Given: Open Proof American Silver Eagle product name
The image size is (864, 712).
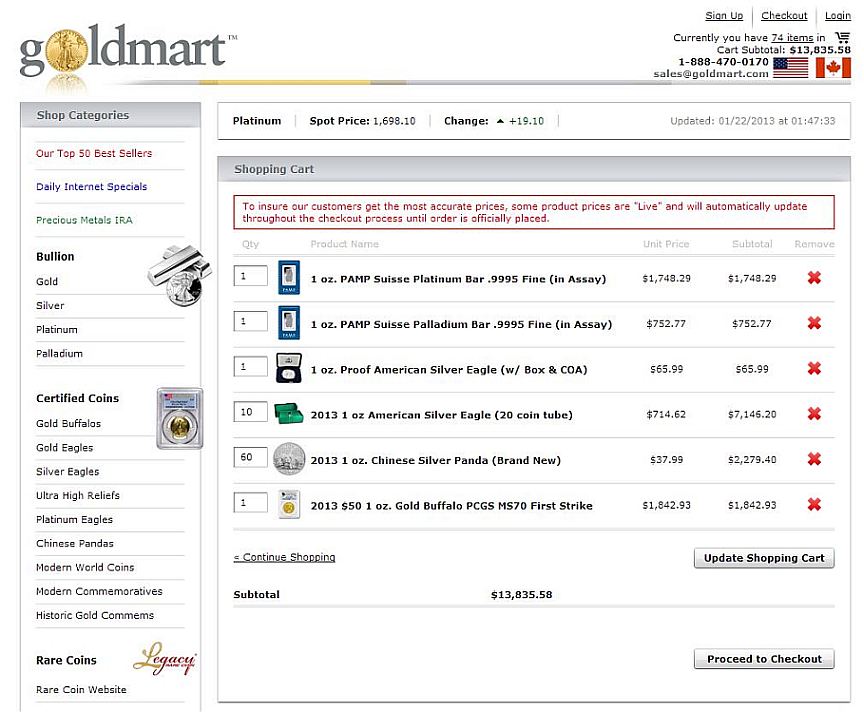Looking at the screenshot, I should tap(449, 369).
